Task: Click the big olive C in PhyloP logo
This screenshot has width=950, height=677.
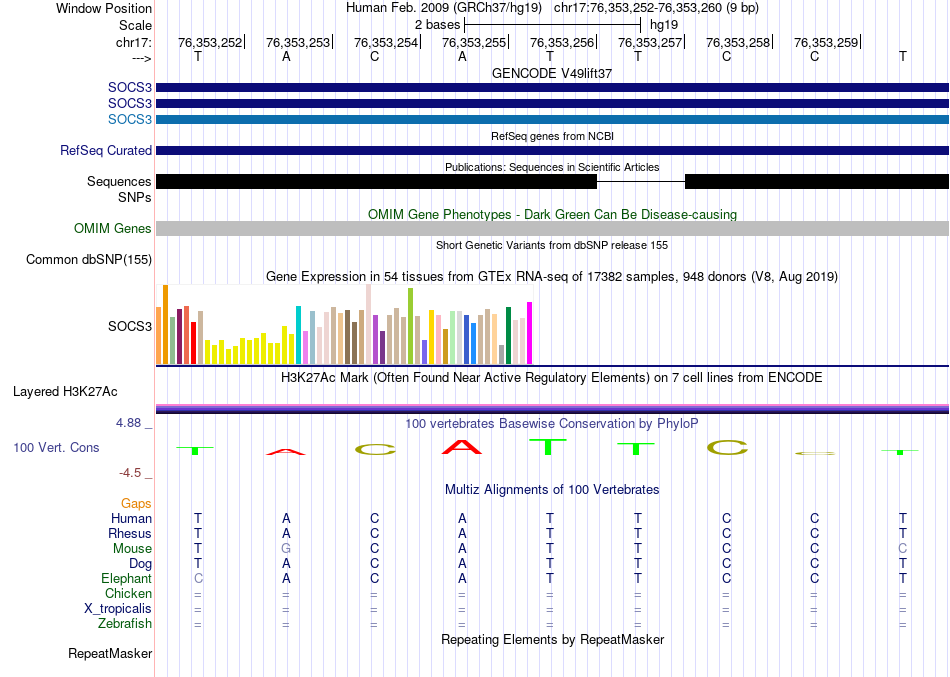Action: pyautogui.click(x=727, y=448)
